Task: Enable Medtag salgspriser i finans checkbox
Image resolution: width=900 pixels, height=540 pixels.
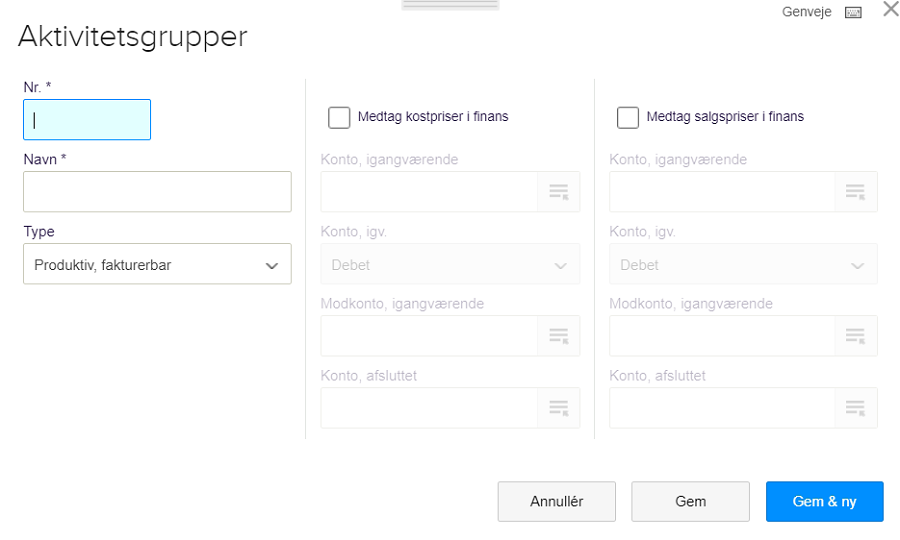Action: coord(628,118)
